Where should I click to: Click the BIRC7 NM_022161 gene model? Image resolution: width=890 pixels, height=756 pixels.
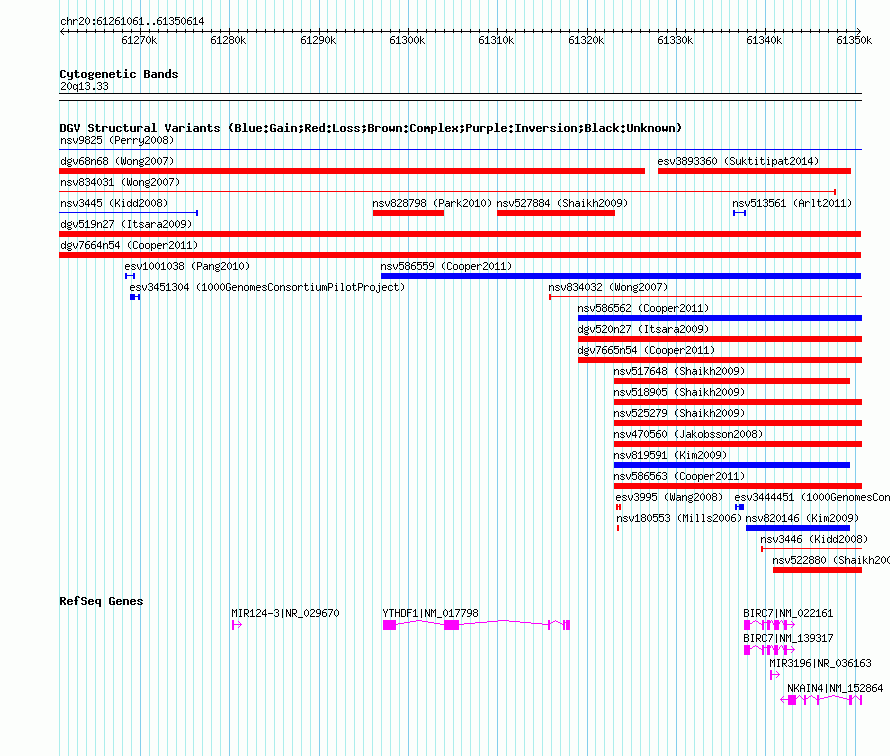point(769,625)
